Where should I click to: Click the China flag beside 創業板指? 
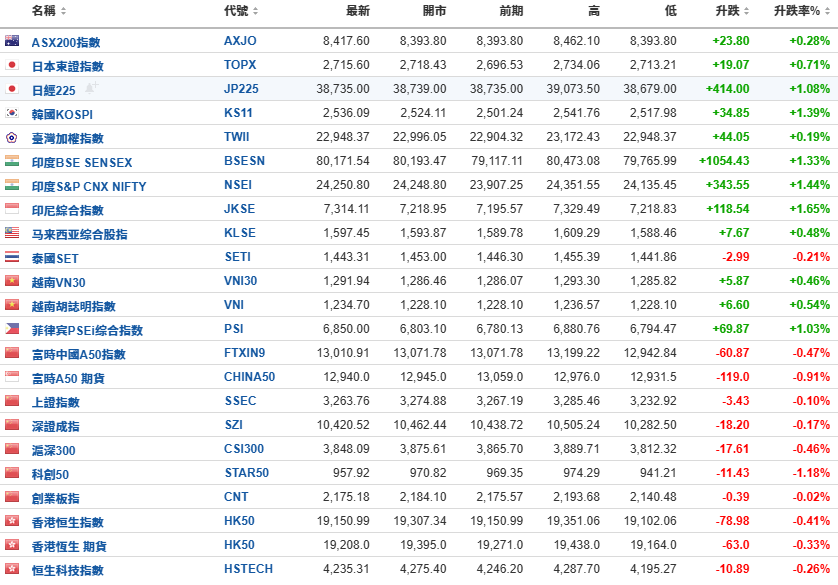[12, 497]
